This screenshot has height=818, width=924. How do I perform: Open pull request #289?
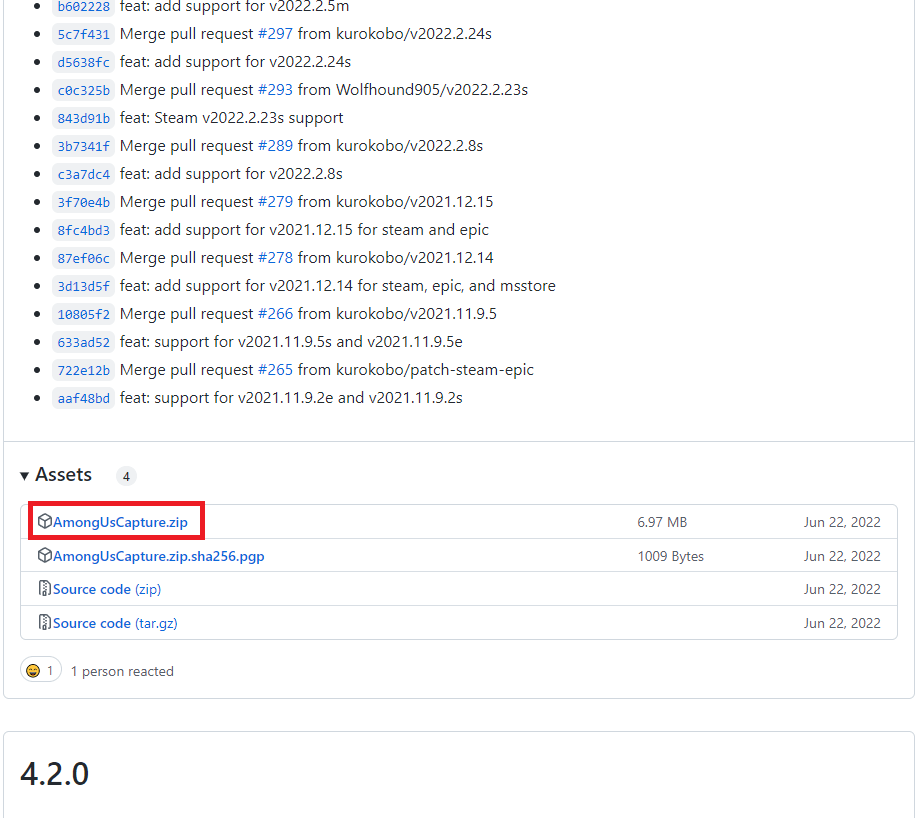(275, 146)
